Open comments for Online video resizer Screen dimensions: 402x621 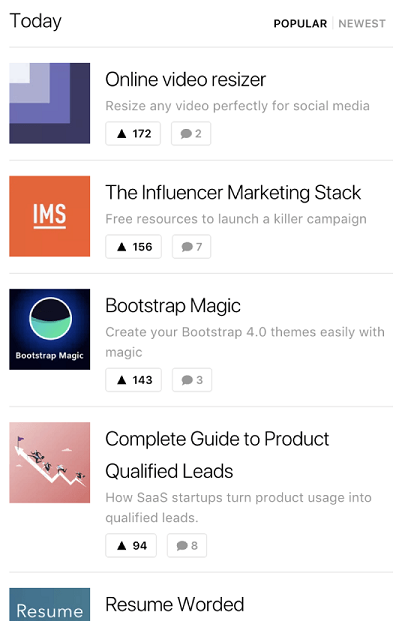191,133
